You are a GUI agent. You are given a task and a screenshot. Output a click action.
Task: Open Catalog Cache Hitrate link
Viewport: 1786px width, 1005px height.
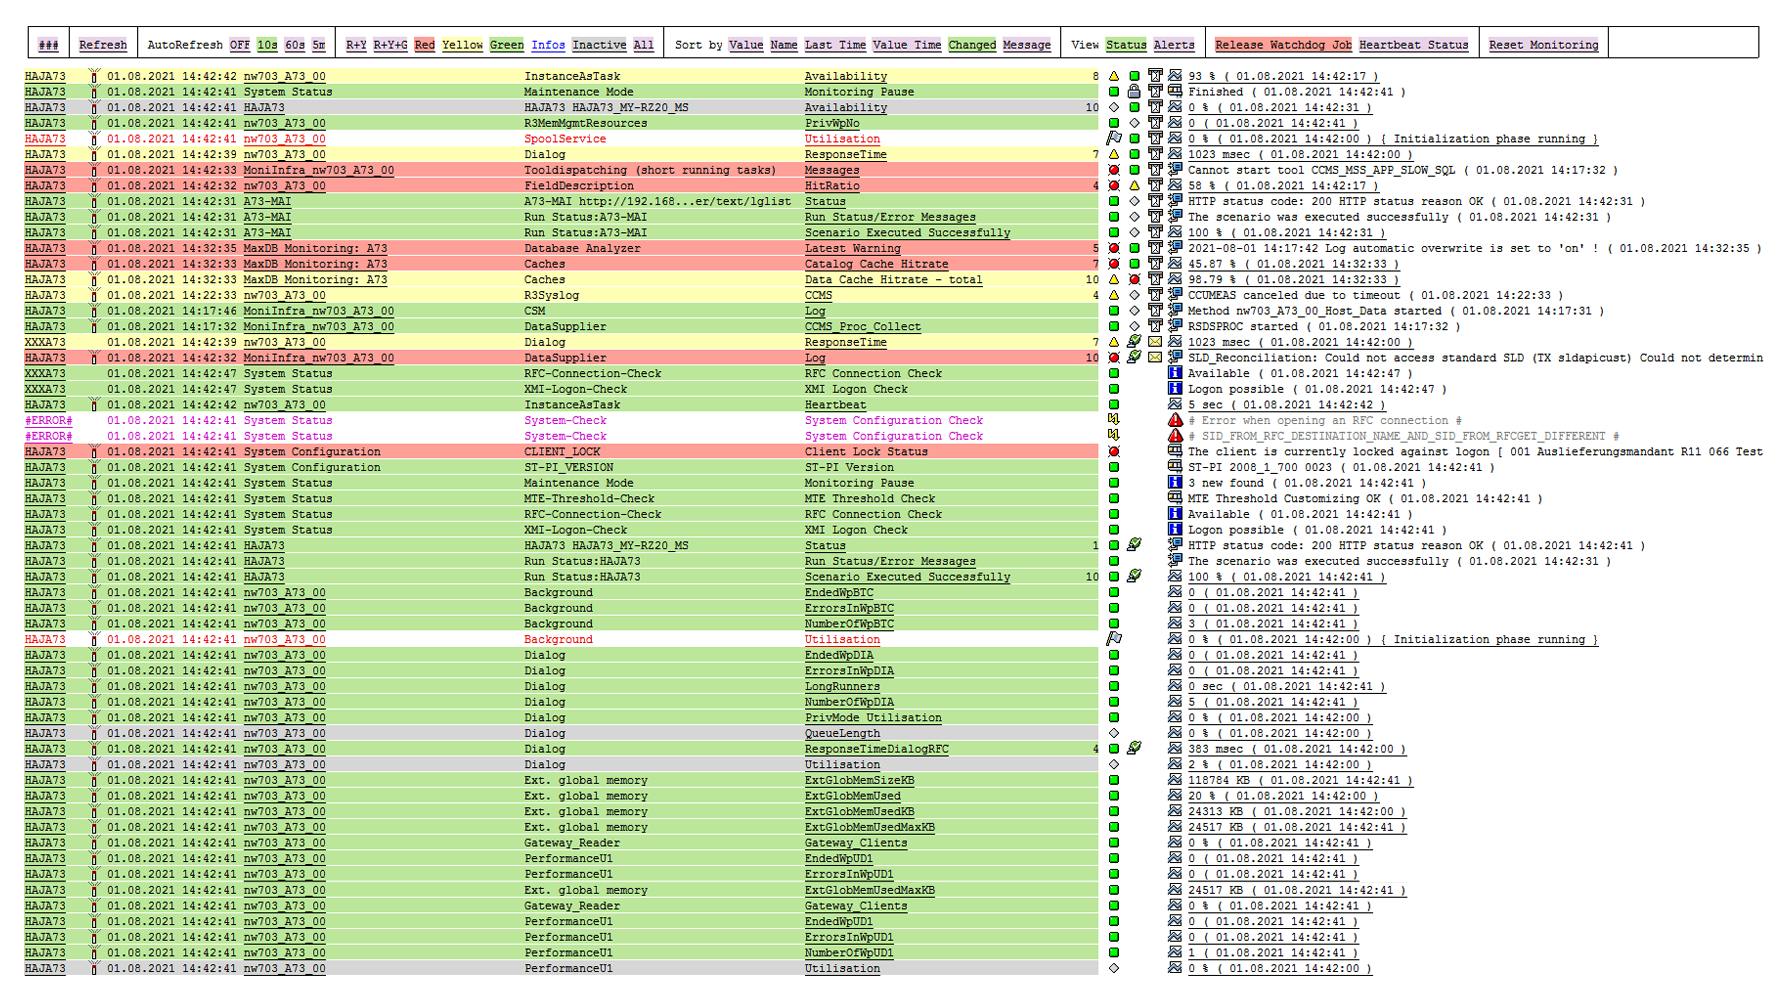click(876, 264)
